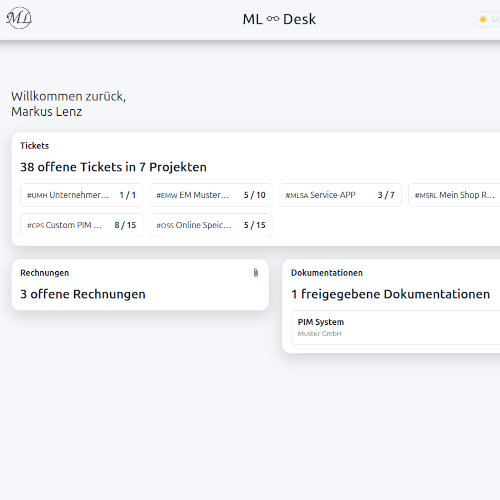This screenshot has width=500, height=500.
Task: Click the Rechnungen card heading
Action: (x=45, y=273)
